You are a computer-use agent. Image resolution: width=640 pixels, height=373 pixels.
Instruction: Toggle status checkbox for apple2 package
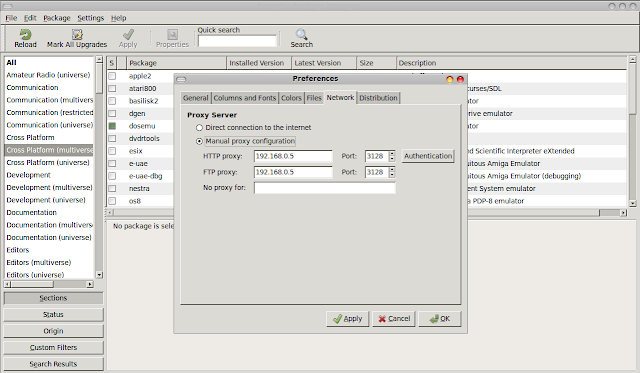tap(112, 76)
